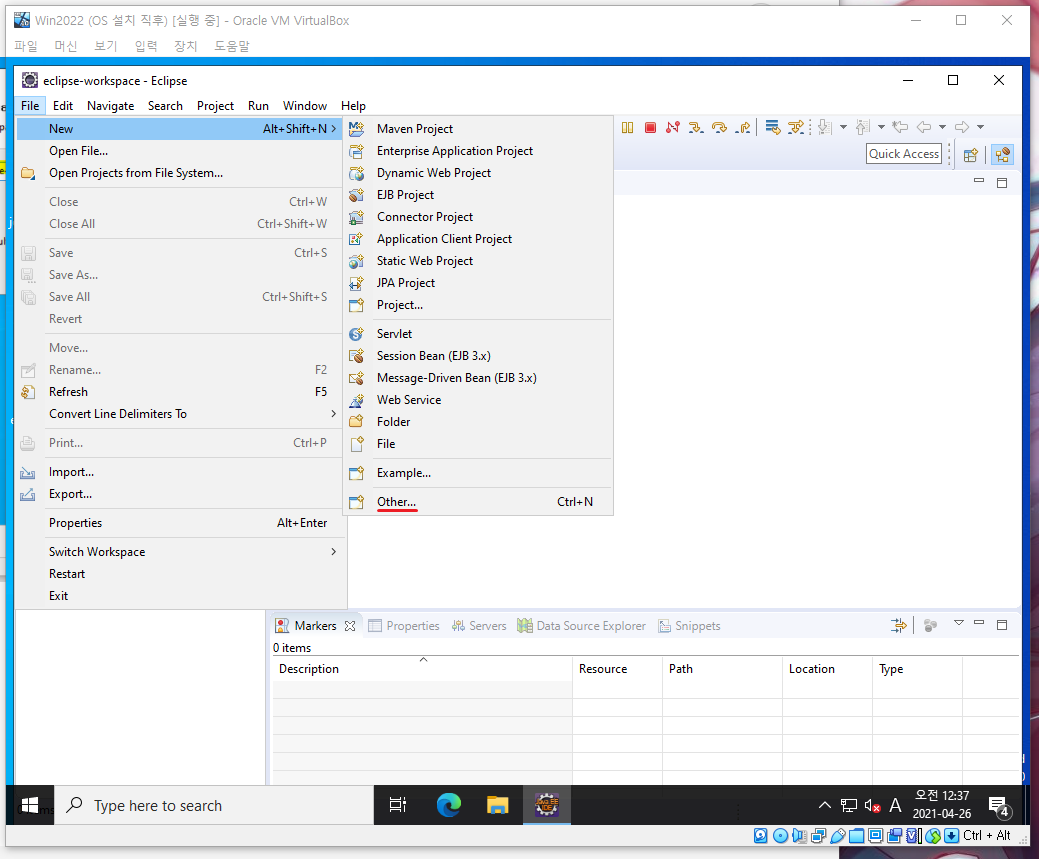Viewport: 1039px width, 859px height.
Task: Click the Step Return toolbar icon
Action: [x=743, y=127]
